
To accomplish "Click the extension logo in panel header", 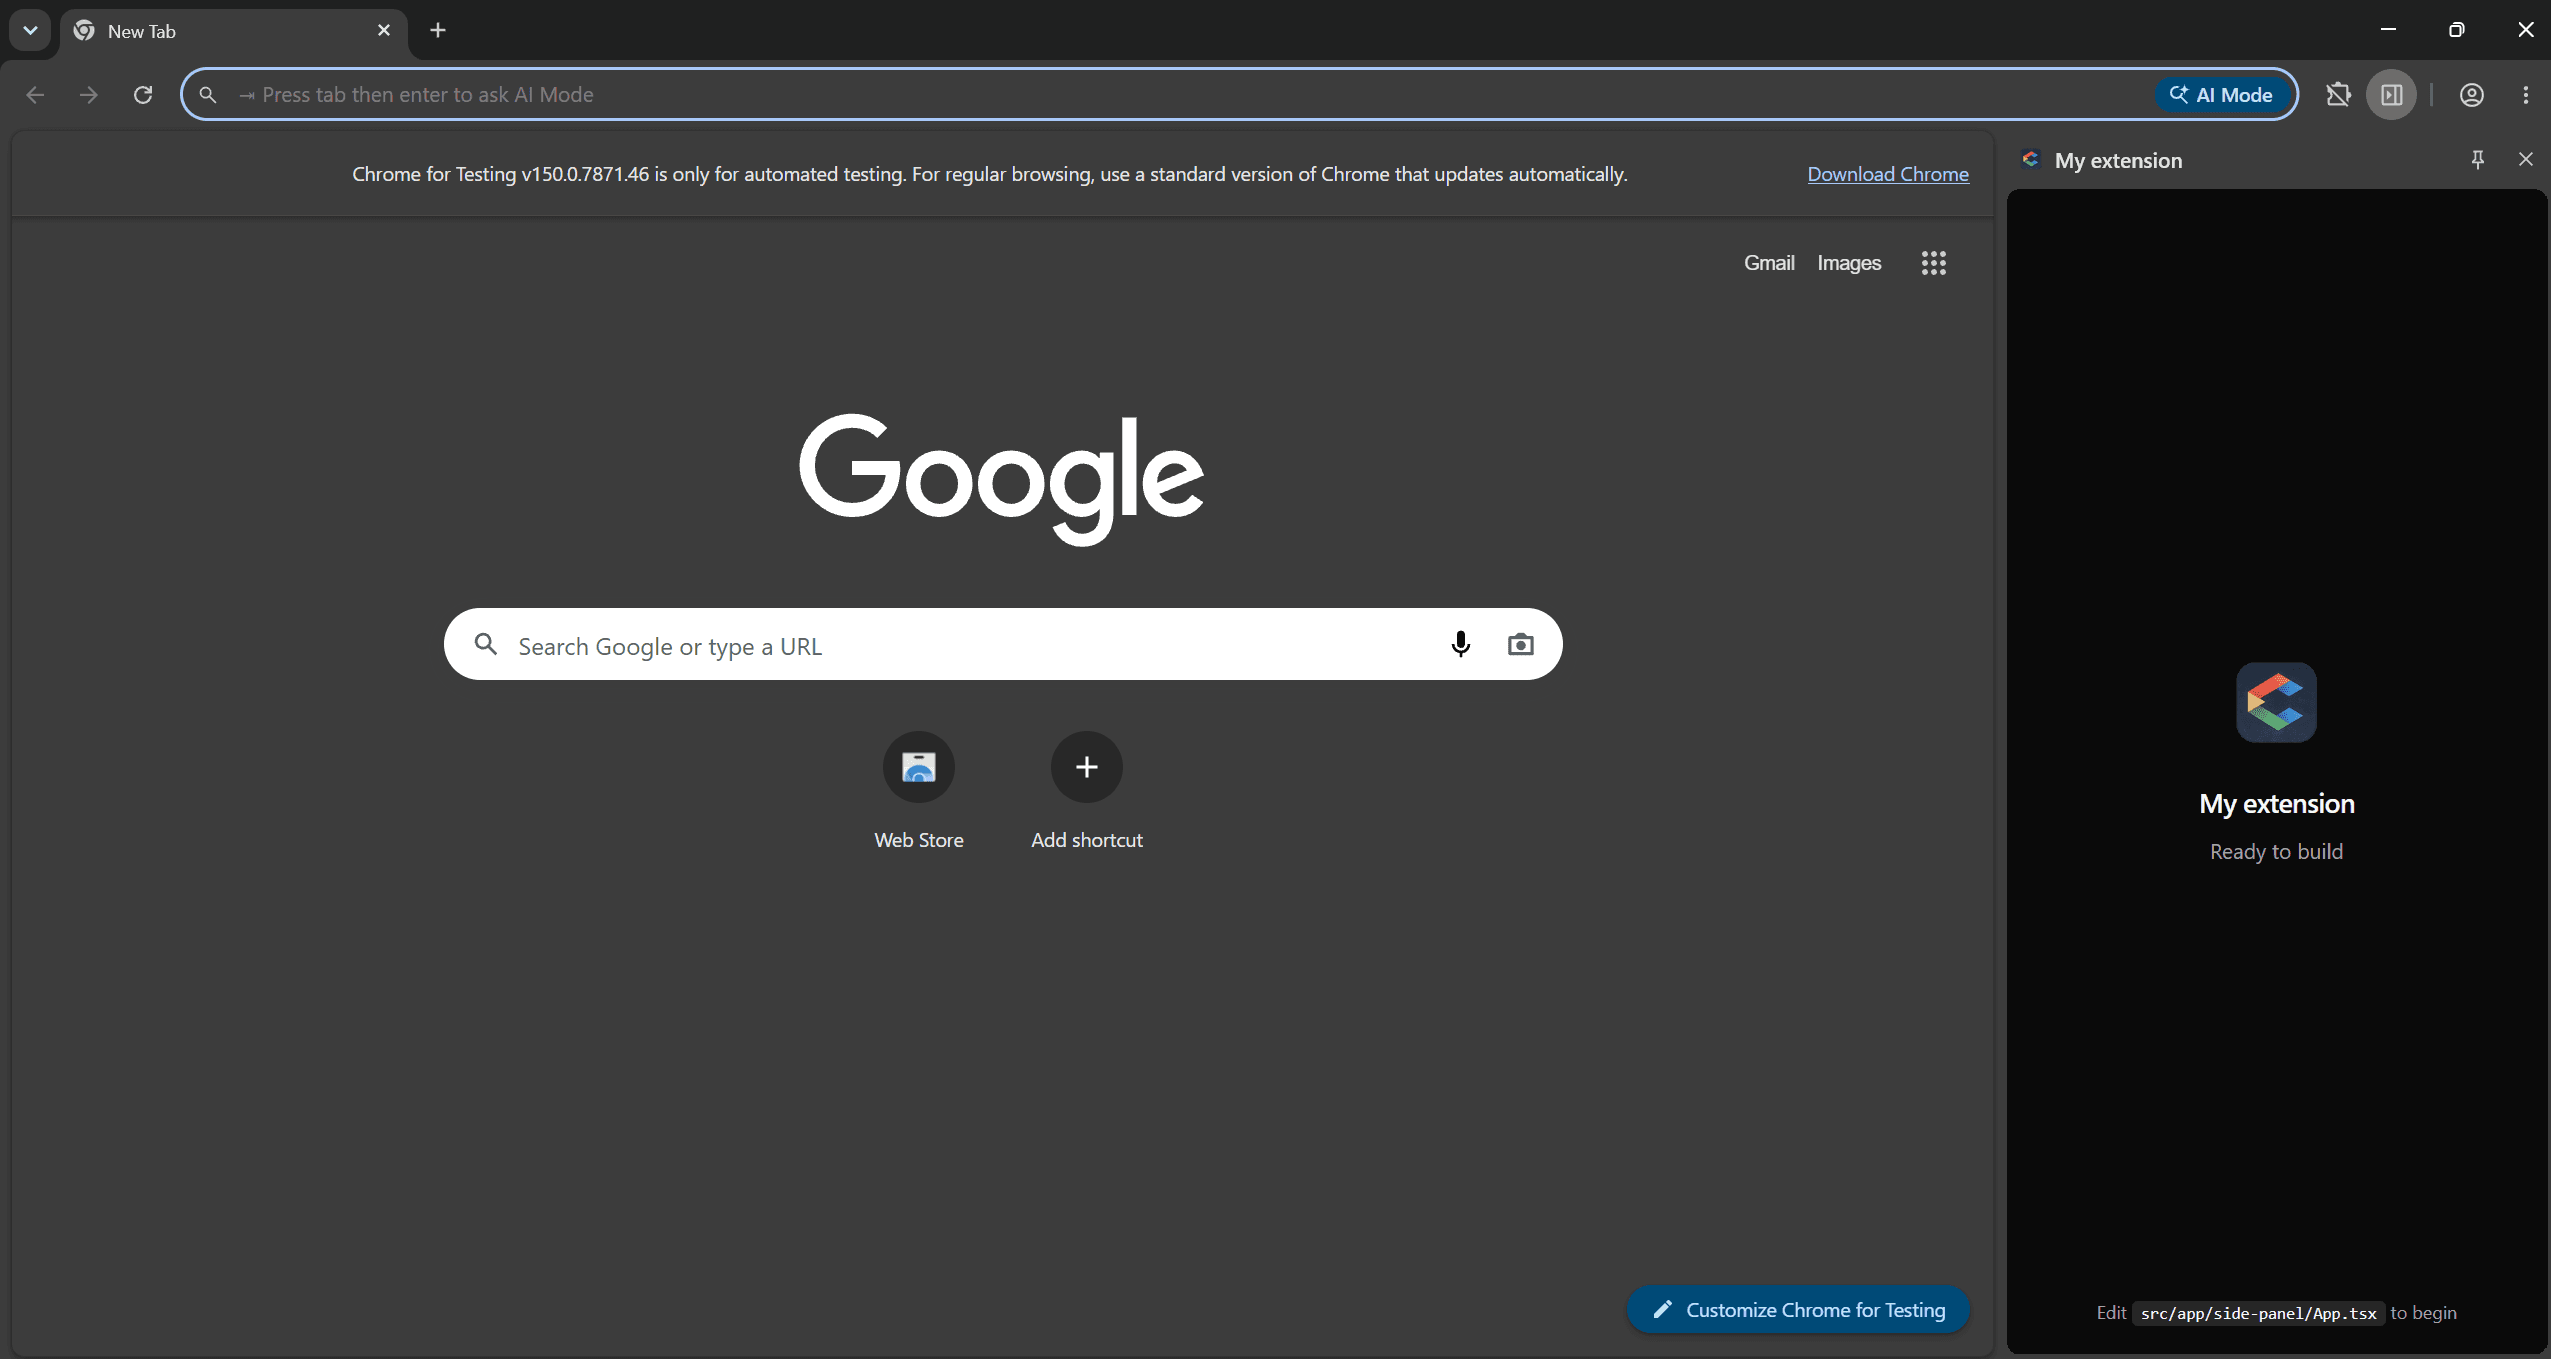I will point(2031,160).
